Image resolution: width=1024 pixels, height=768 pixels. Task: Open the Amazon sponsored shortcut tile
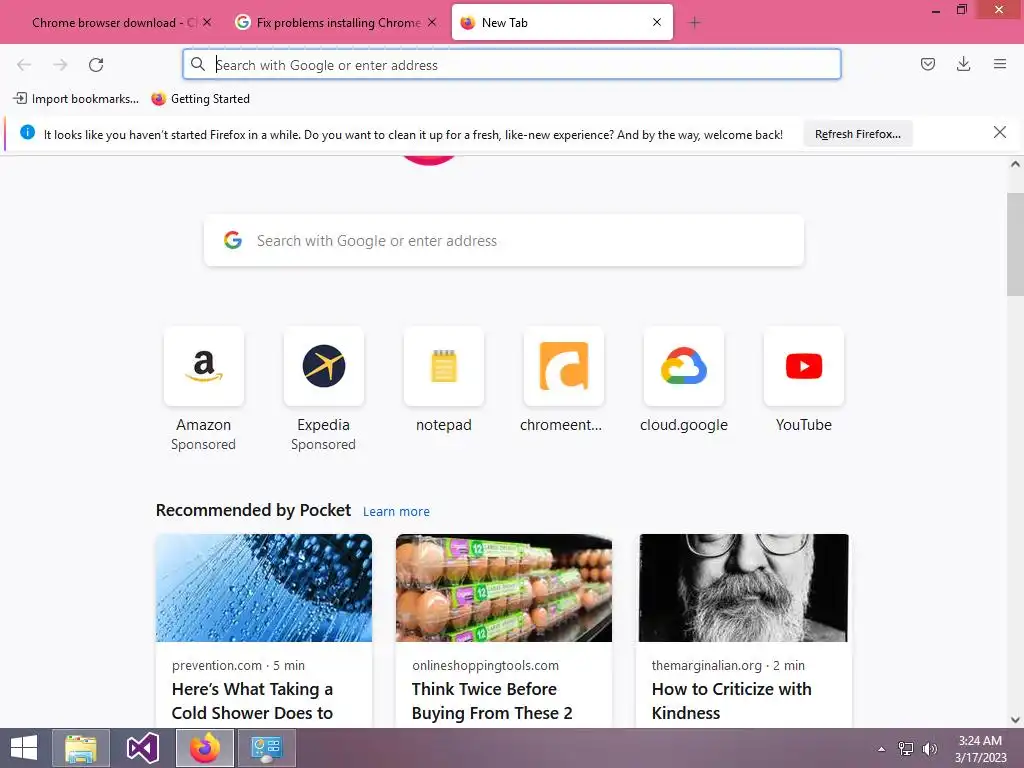(x=204, y=366)
